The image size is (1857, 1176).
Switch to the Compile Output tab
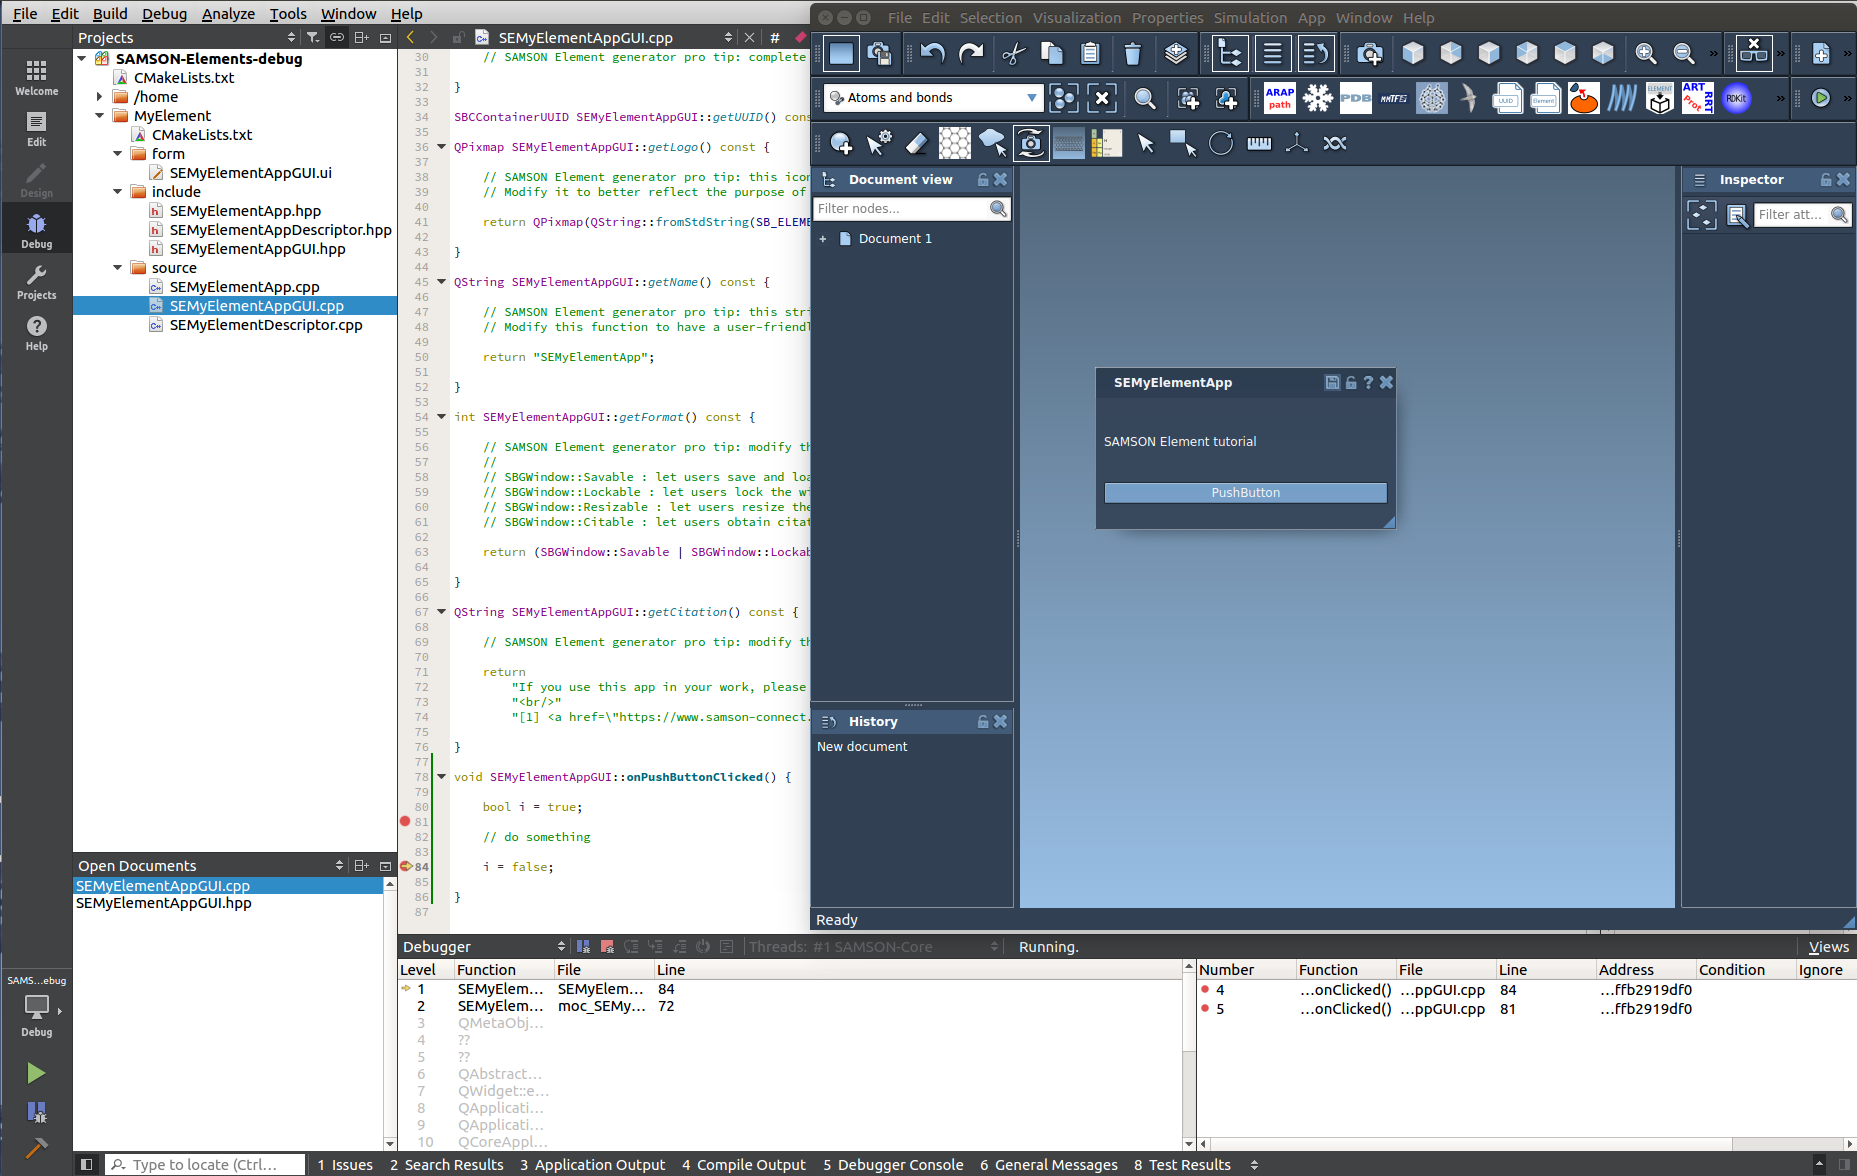coord(744,1164)
